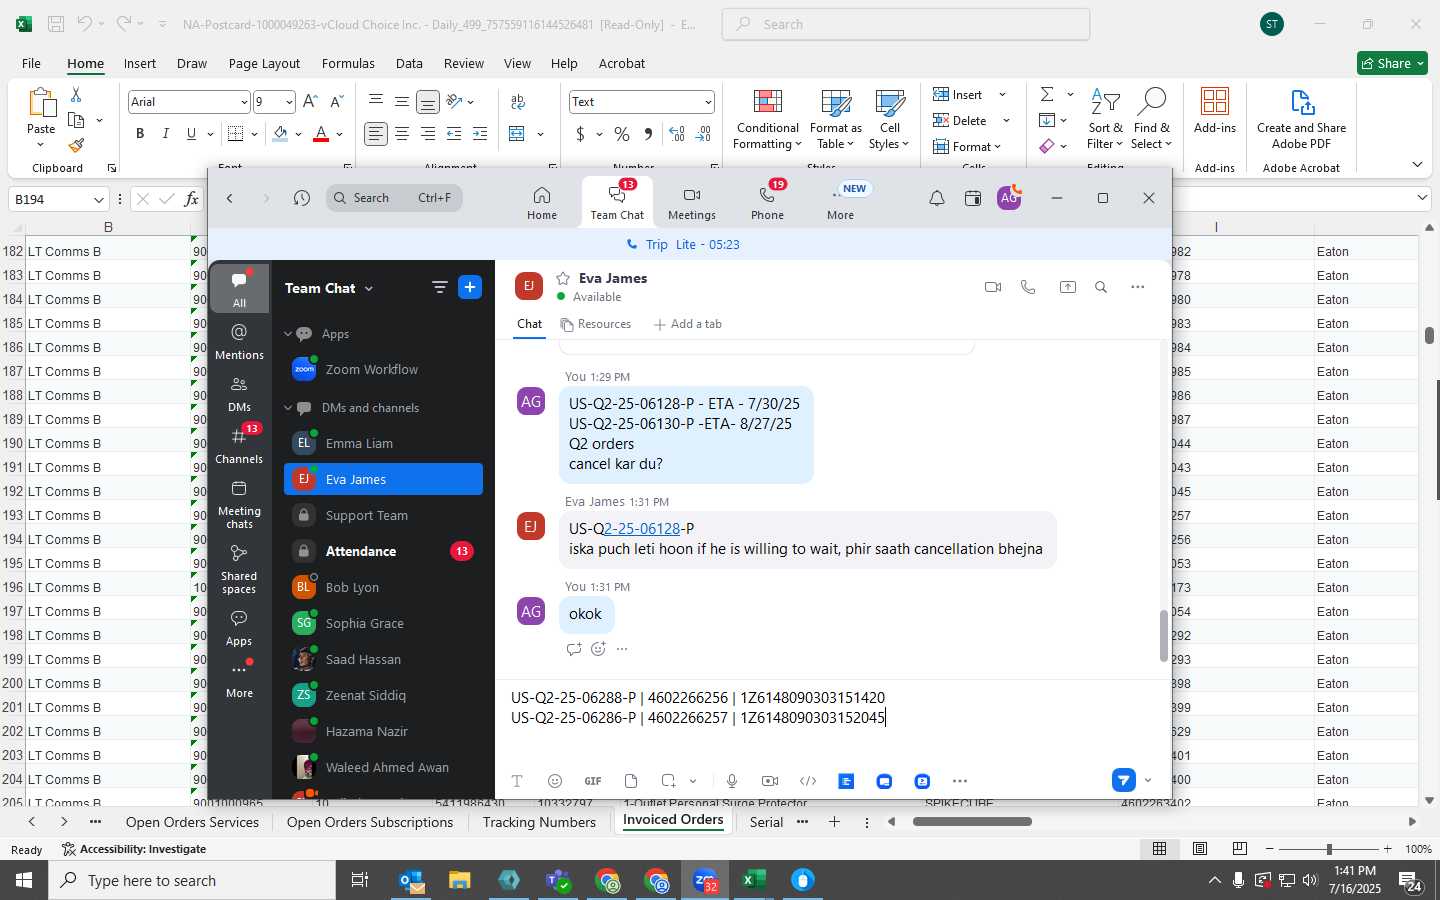
Task: Open Channels in Zoom sidebar
Action: 239,445
